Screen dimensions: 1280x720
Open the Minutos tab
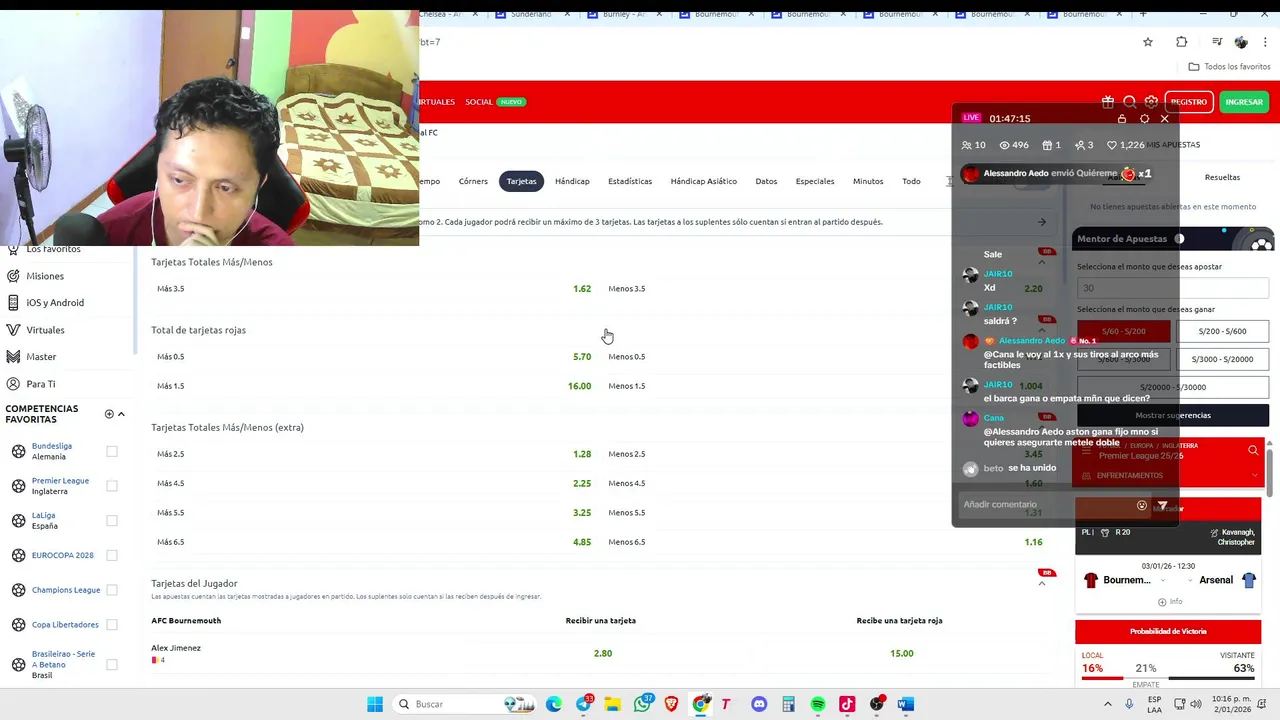click(868, 181)
